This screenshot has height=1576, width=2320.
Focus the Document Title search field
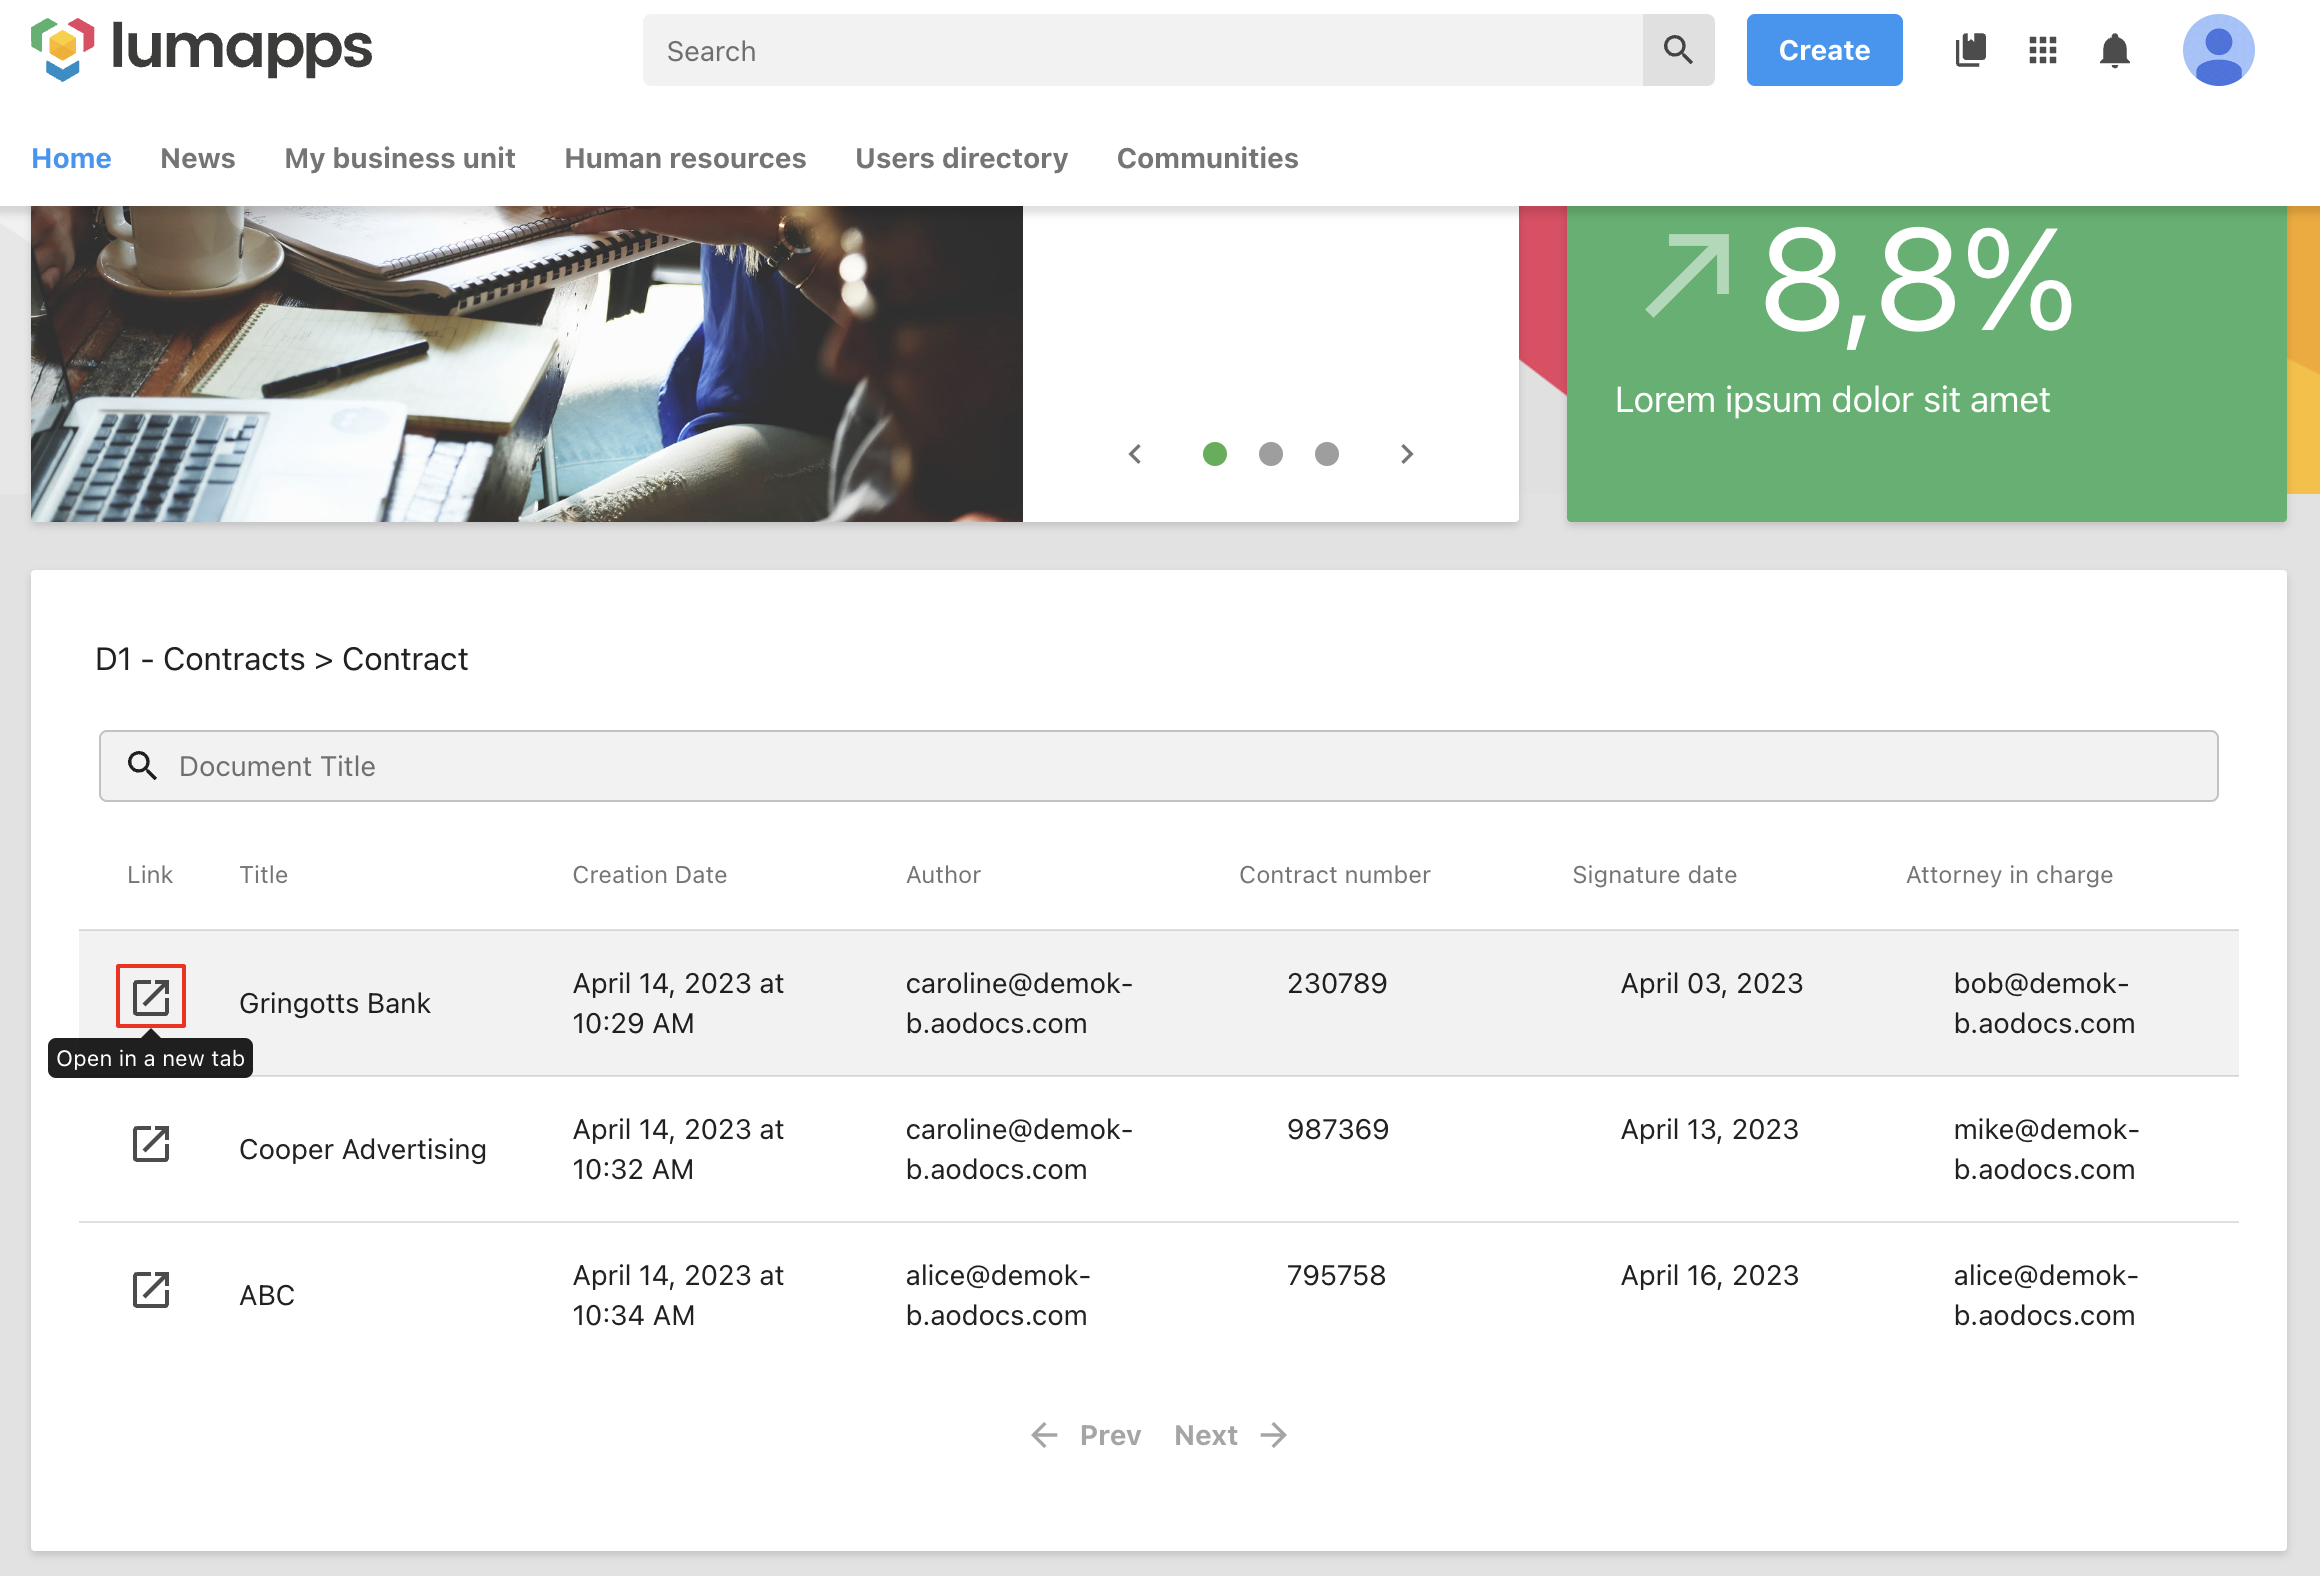1158,766
